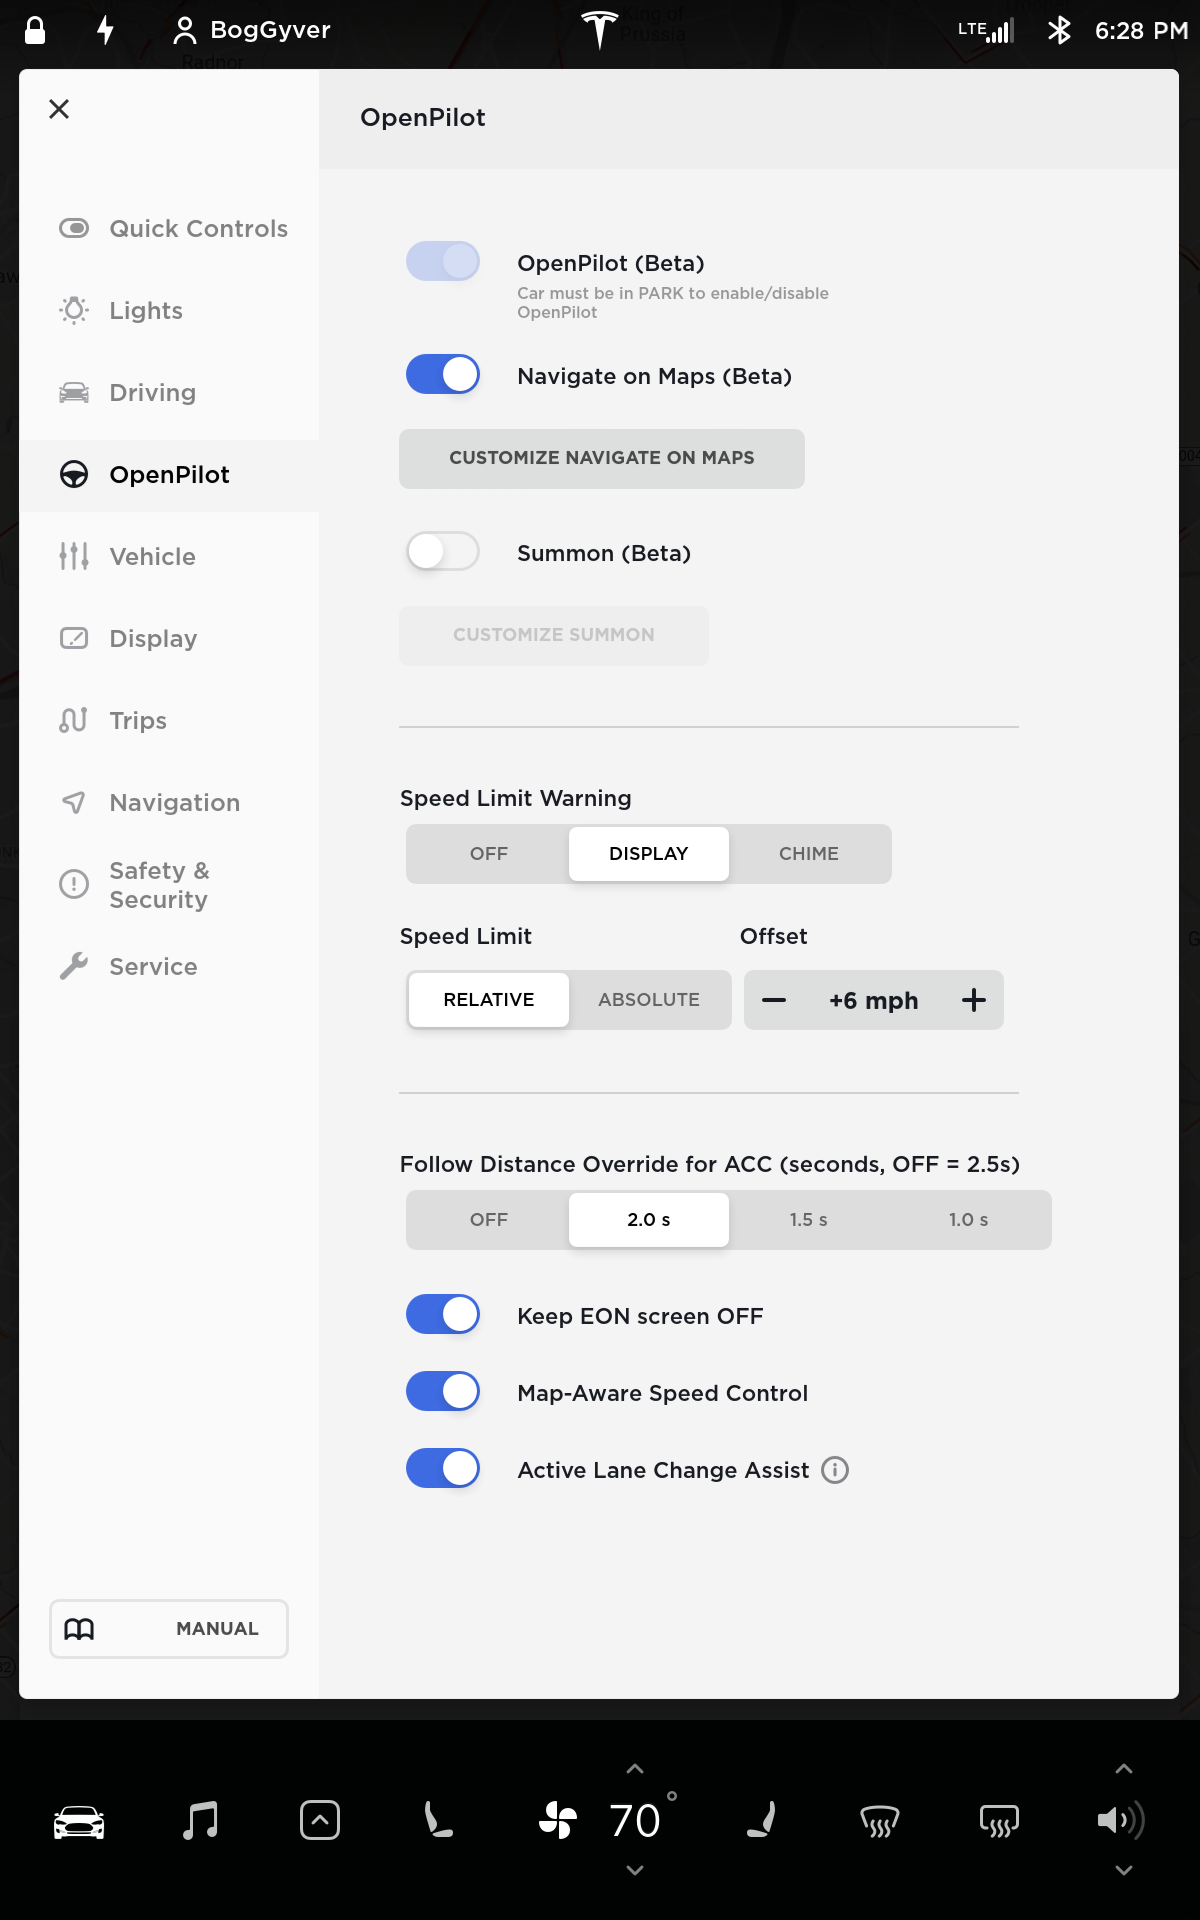Select 1.5 s follow distance
The height and width of the screenshot is (1920, 1200).
click(x=808, y=1220)
